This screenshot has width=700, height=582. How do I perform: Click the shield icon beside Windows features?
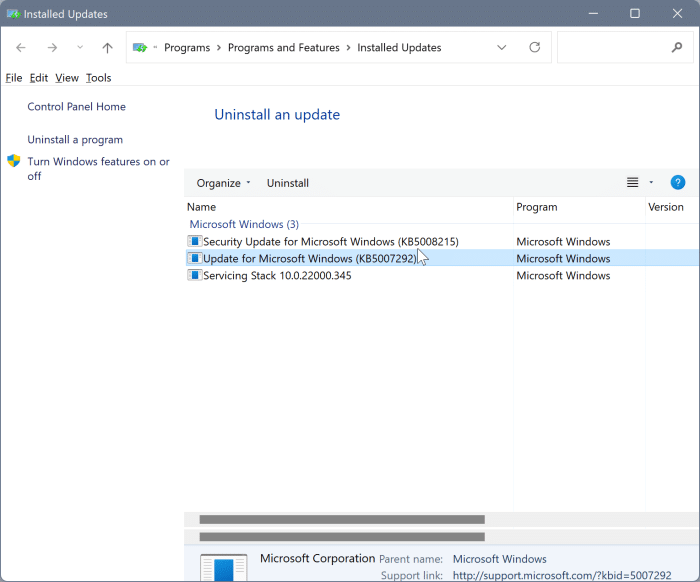coord(14,161)
